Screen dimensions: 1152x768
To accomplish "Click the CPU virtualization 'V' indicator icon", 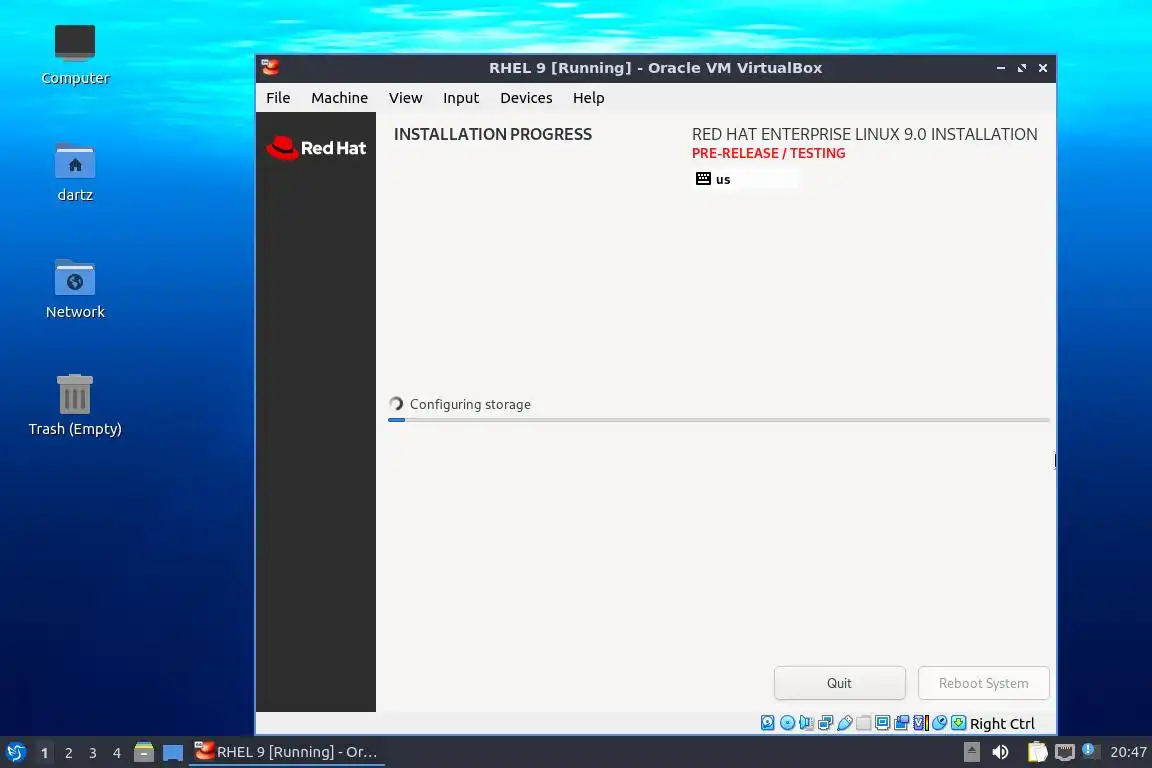I will (x=921, y=723).
